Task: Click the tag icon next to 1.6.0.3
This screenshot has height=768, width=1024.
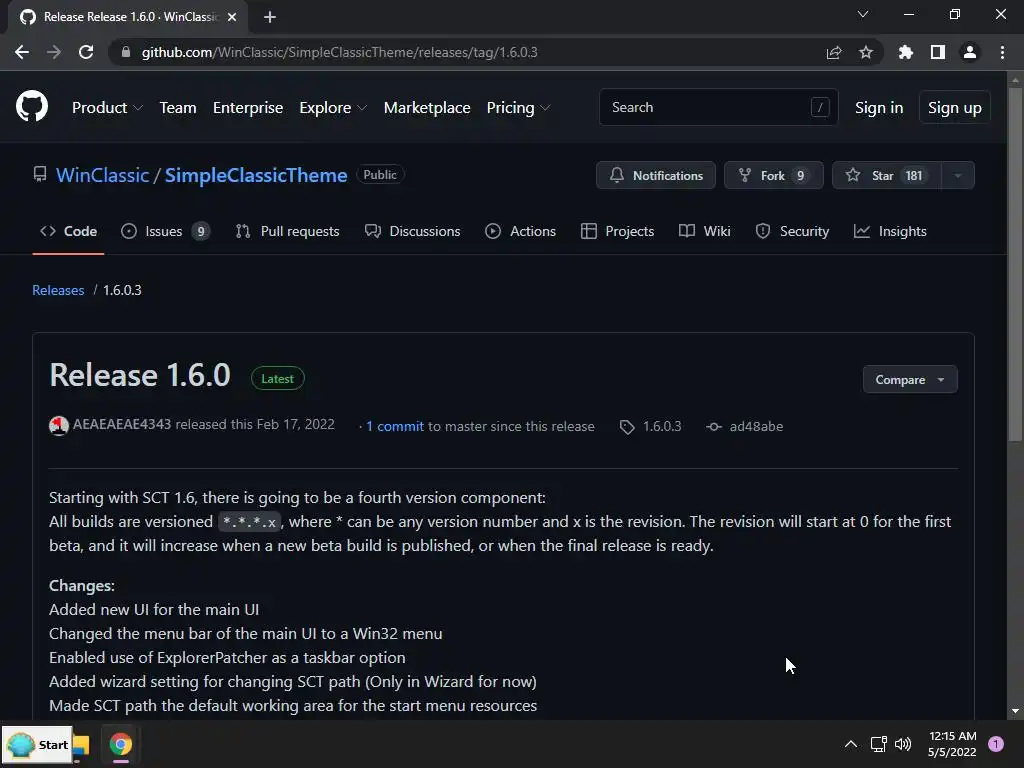Action: [627, 427]
